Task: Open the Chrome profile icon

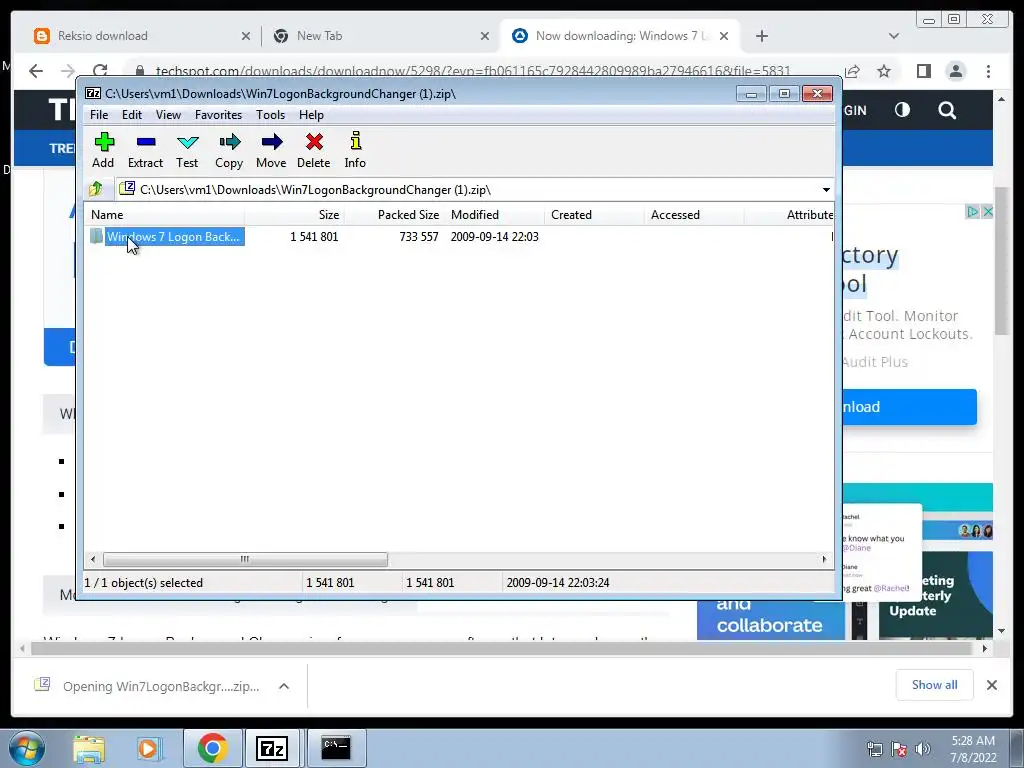Action: pos(956,71)
